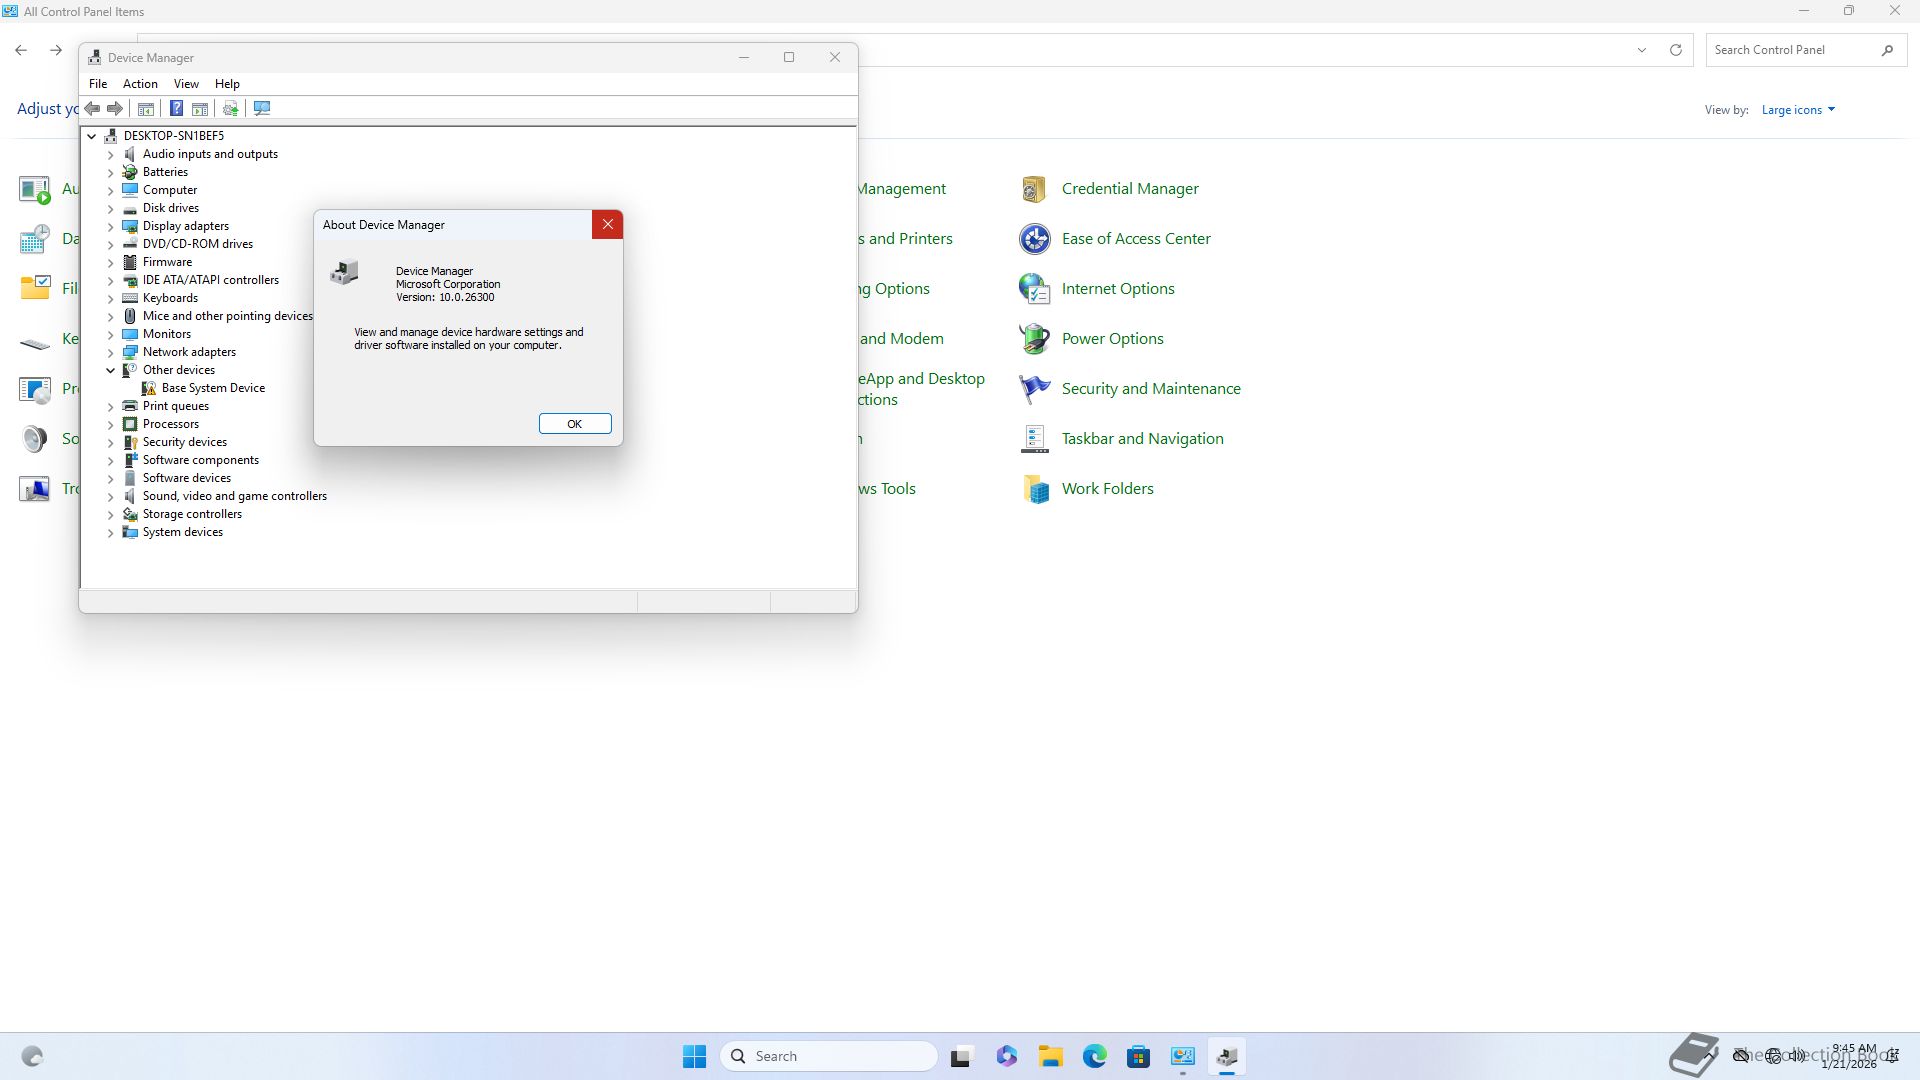Screen dimensions: 1920x1080
Task: Expand the Network adapters node
Action: [x=111, y=352]
